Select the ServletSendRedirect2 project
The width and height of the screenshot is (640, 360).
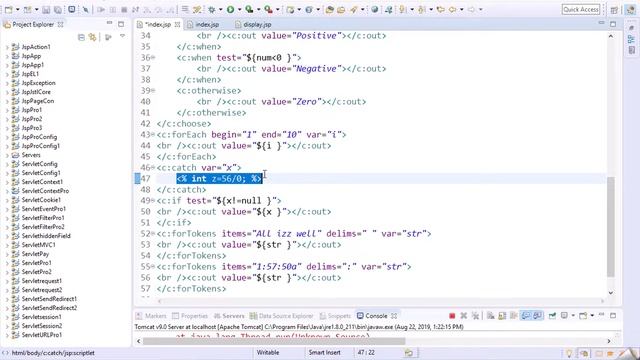[x=49, y=308]
